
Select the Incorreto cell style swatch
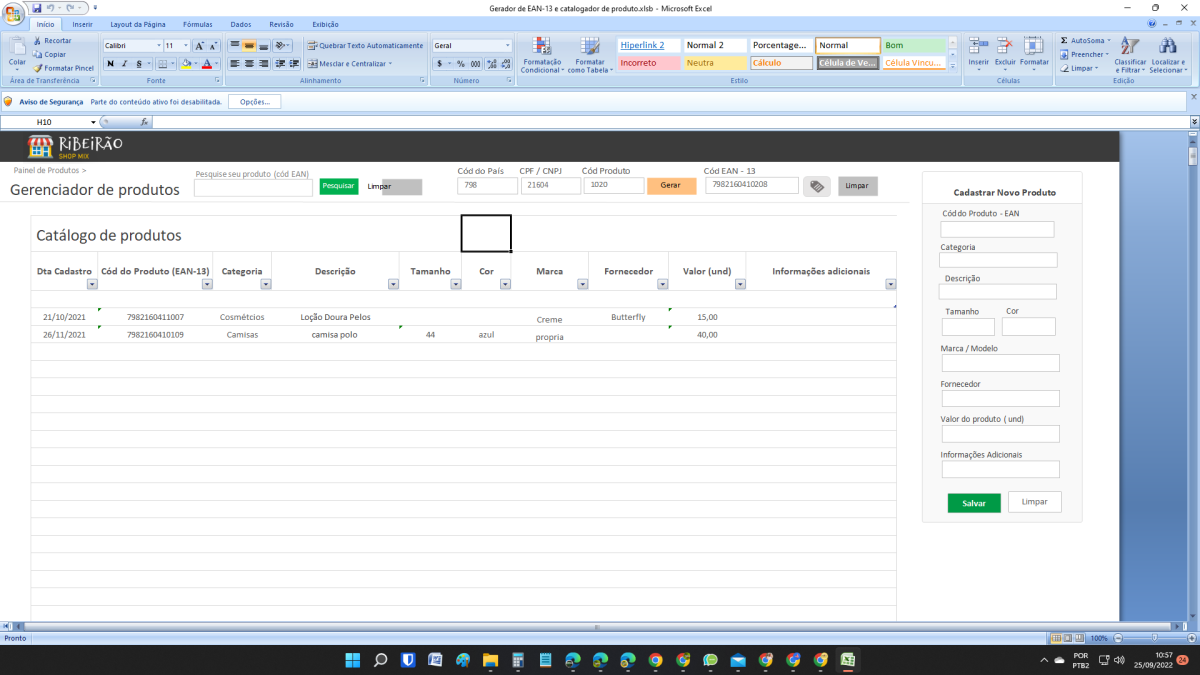(x=648, y=63)
